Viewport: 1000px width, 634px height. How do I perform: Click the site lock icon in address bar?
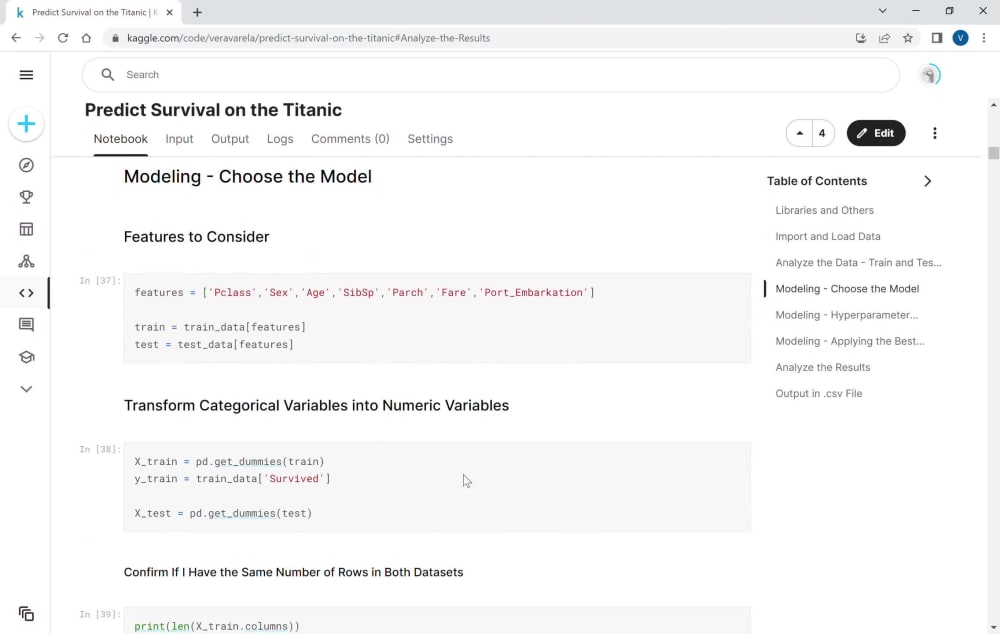tap(115, 38)
